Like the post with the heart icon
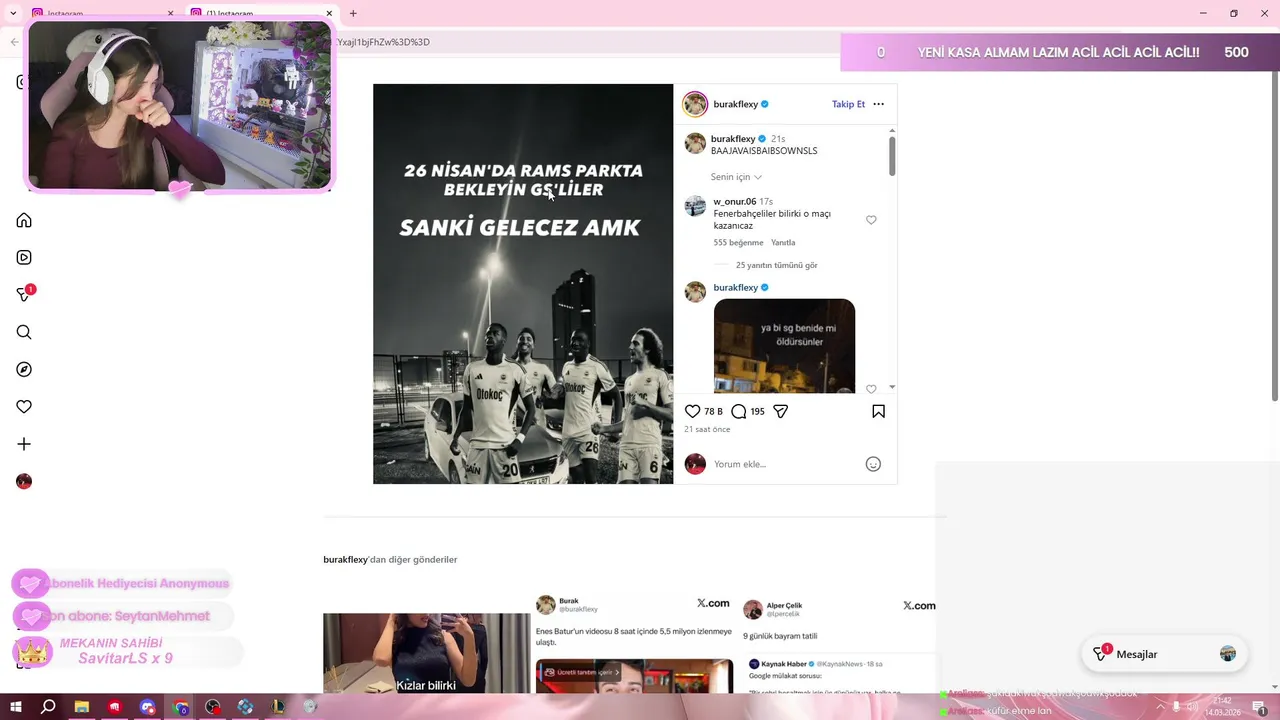The width and height of the screenshot is (1280, 720). pyautogui.click(x=692, y=411)
